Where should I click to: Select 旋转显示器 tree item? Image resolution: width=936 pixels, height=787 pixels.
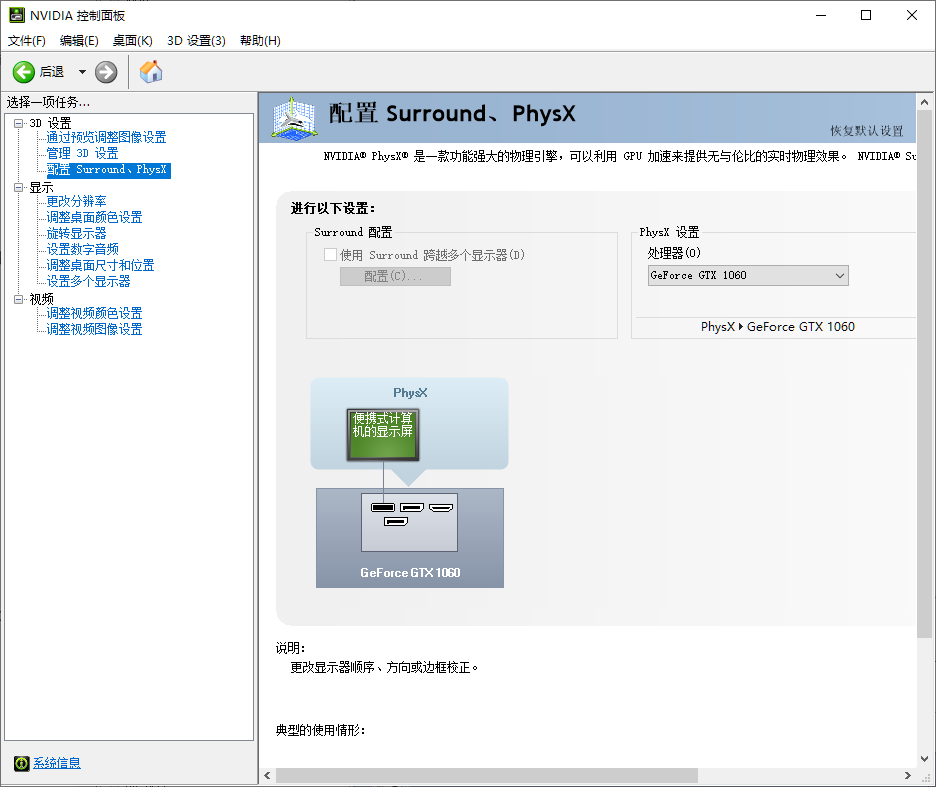coord(76,233)
